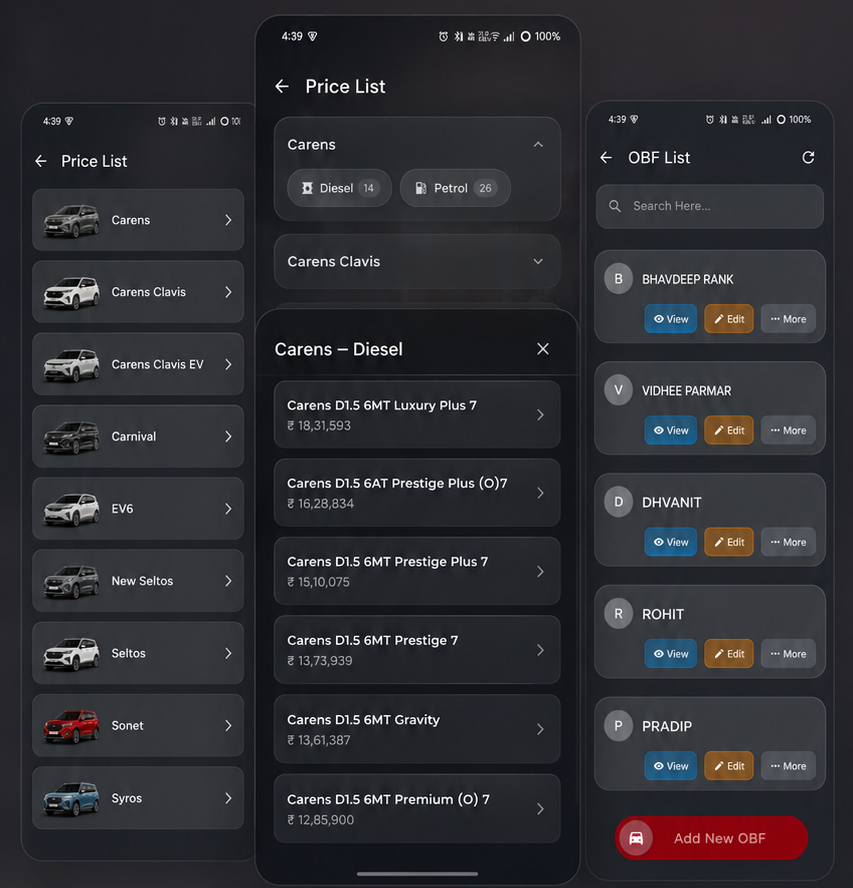Edit PRADIP's OBF
This screenshot has width=853, height=888.
tap(729, 766)
